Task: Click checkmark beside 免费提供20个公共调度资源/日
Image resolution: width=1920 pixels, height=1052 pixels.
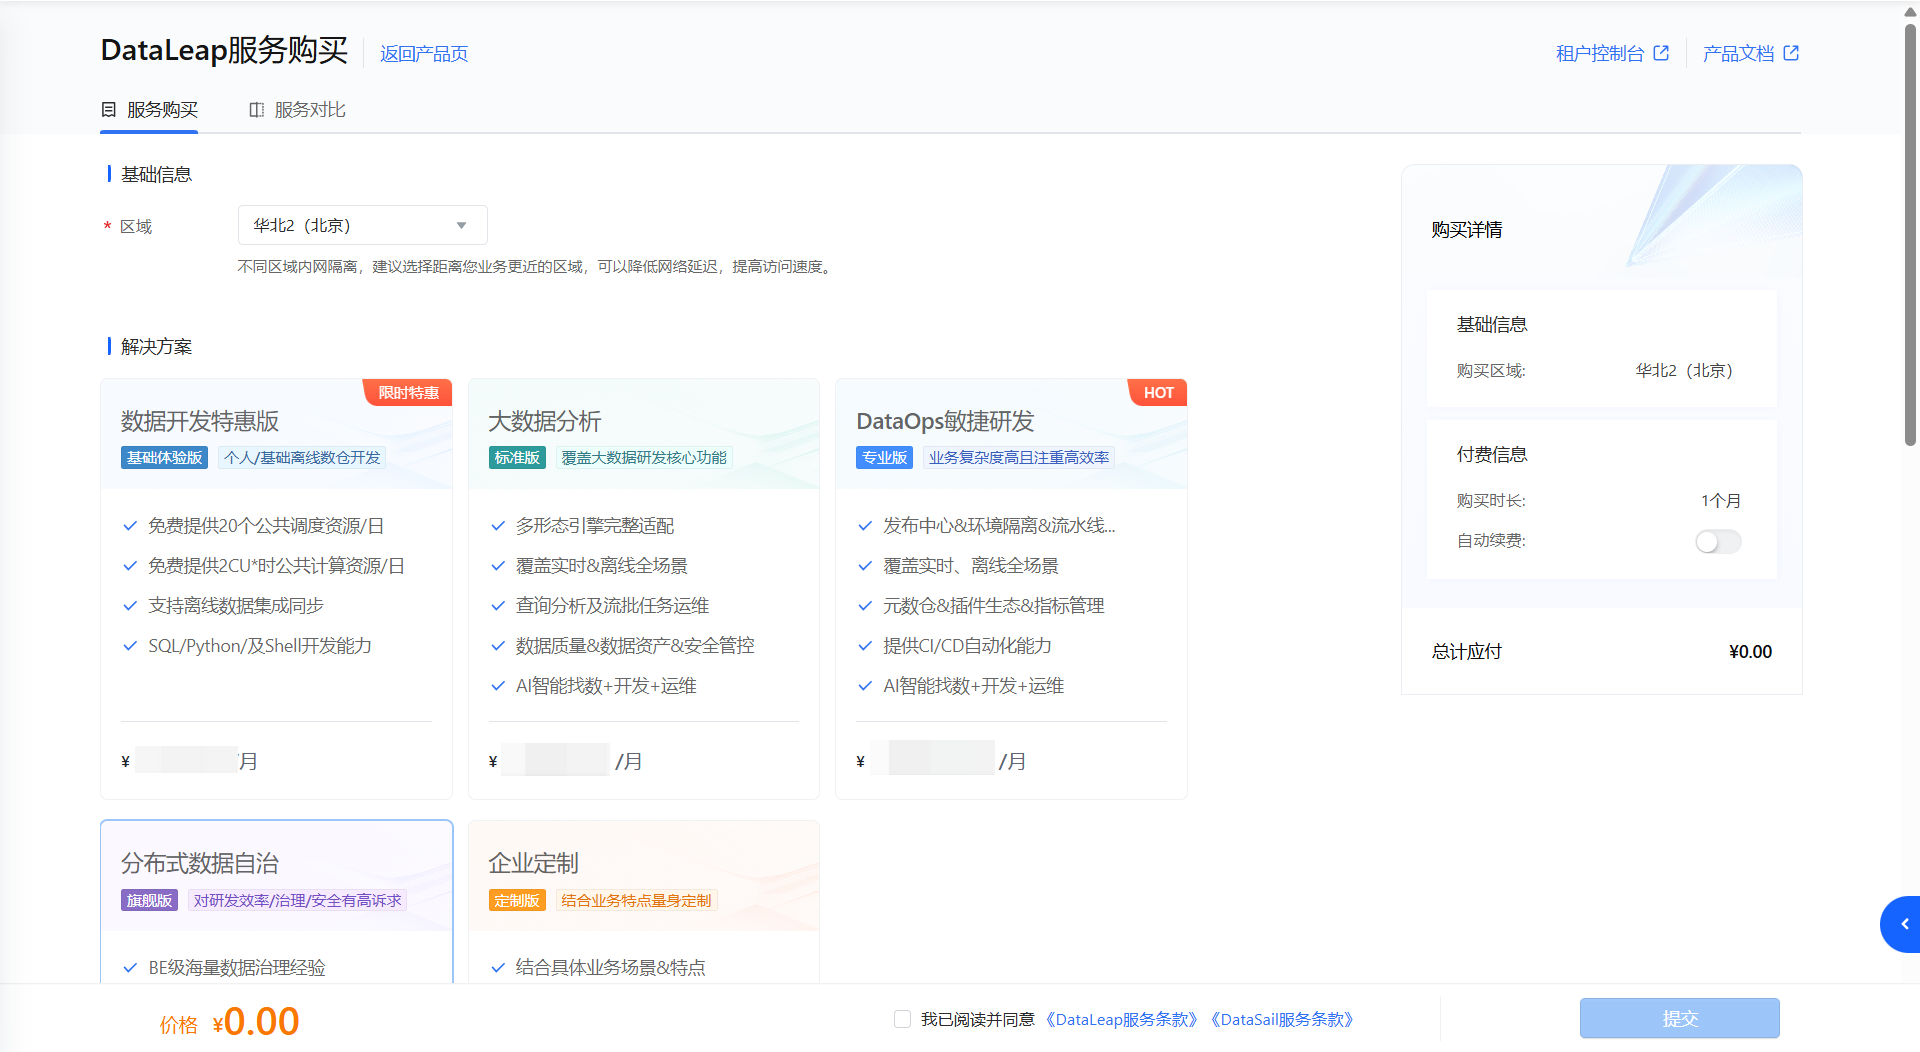Action: pos(129,526)
